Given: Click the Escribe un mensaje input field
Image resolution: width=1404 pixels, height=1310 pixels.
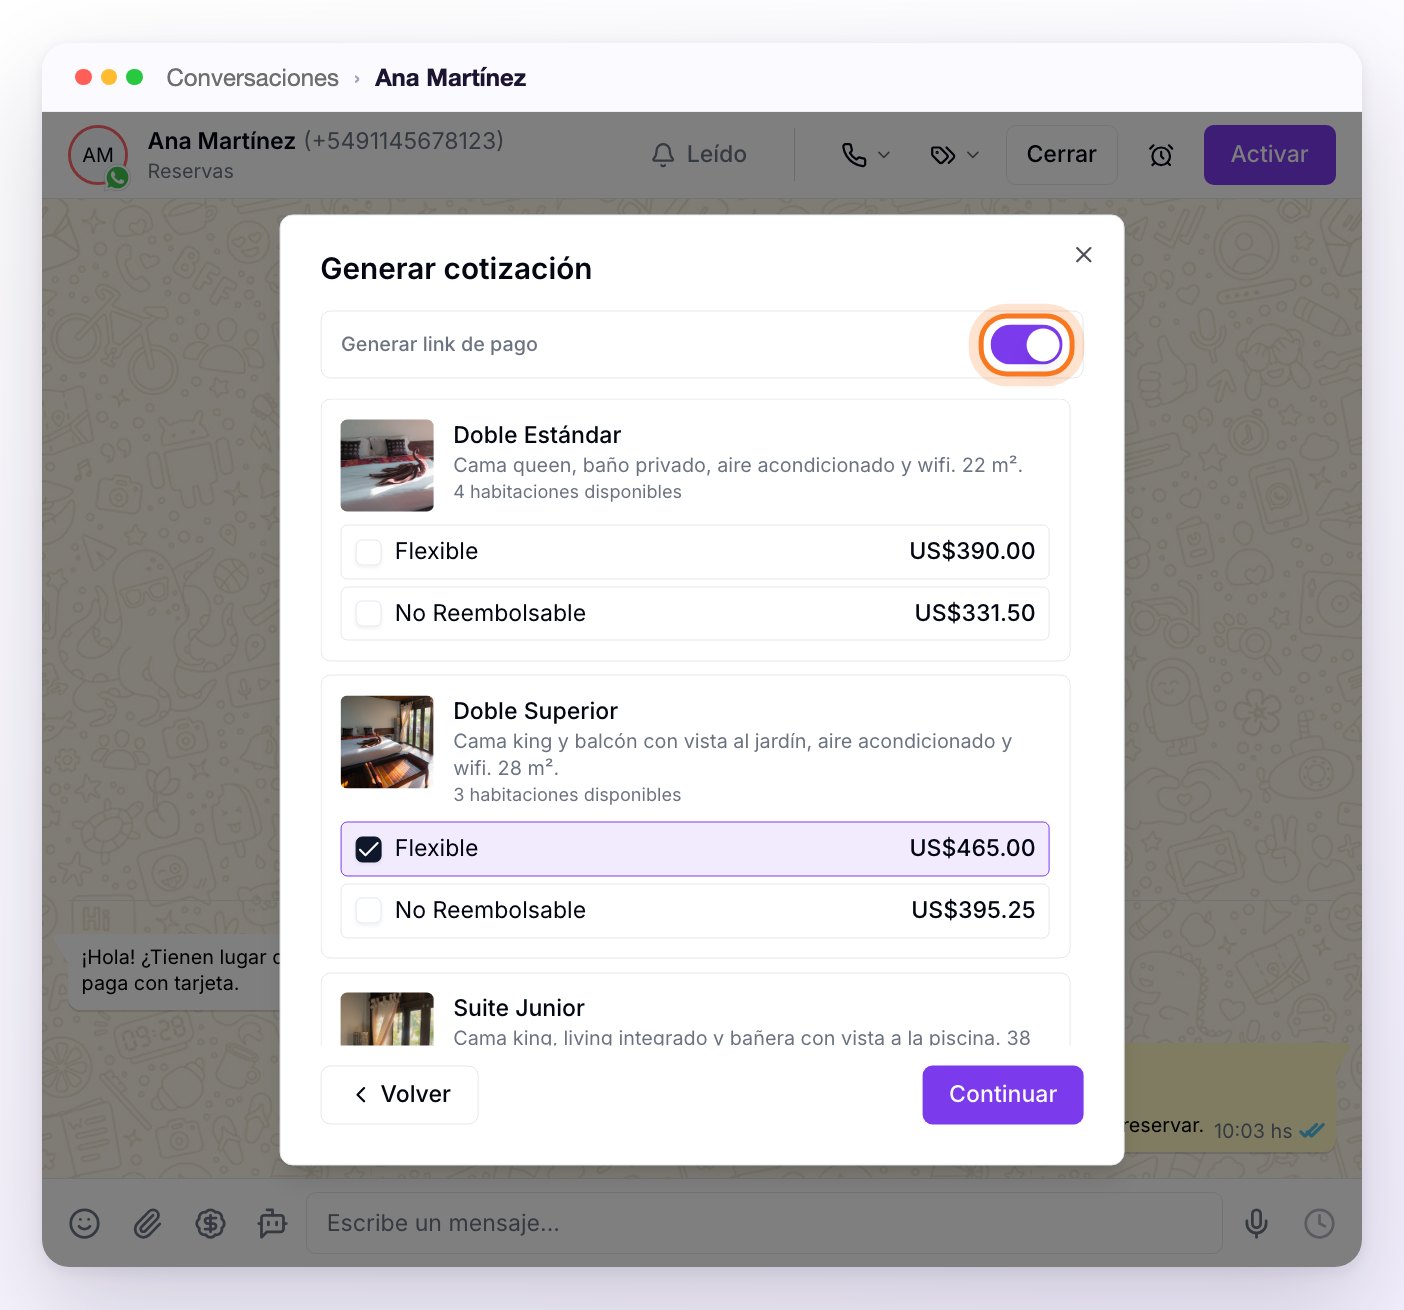Looking at the screenshot, I should coord(764,1223).
